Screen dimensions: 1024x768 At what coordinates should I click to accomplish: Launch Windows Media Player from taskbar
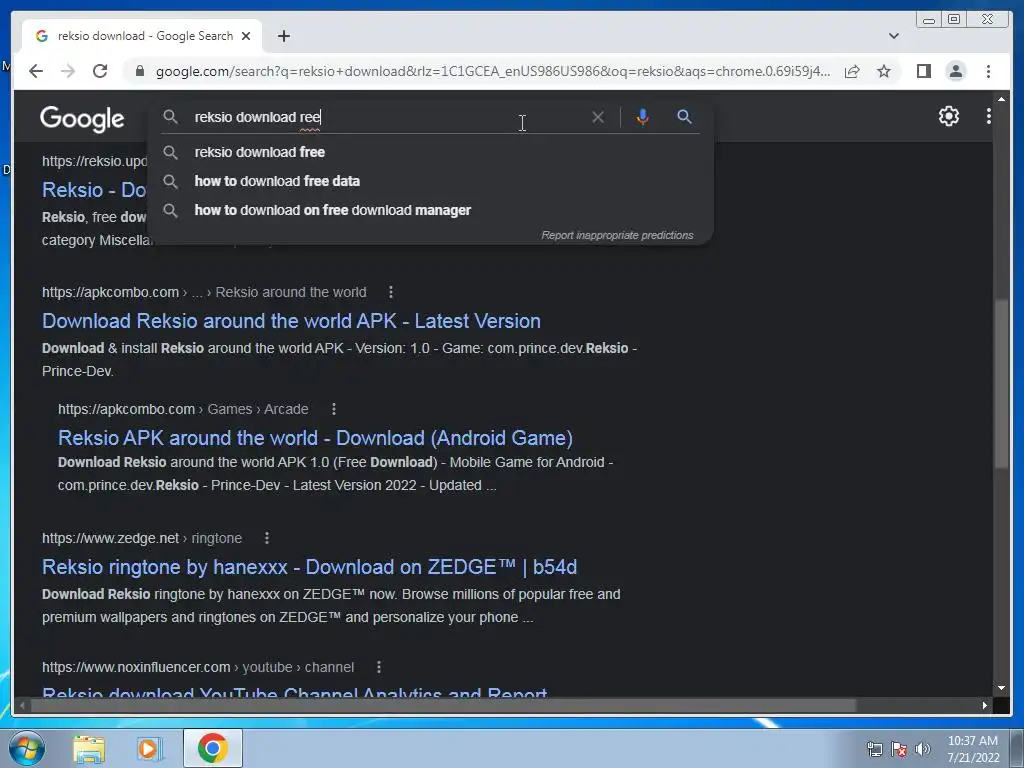(x=149, y=748)
